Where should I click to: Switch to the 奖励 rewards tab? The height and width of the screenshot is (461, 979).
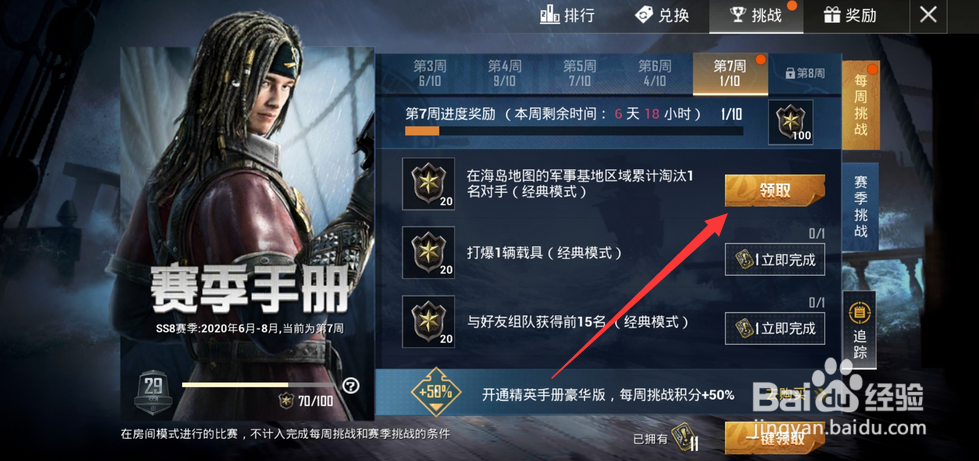[x=850, y=16]
